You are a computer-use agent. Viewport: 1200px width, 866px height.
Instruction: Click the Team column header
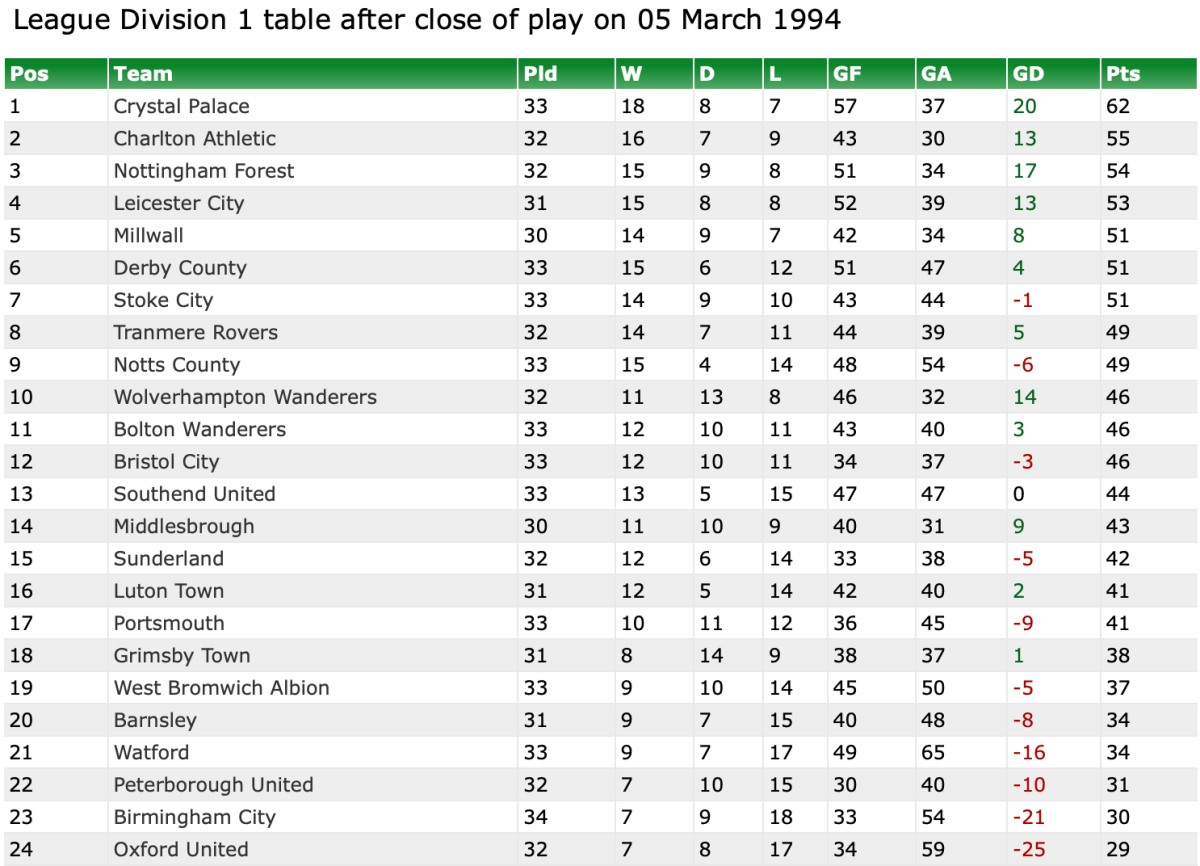pyautogui.click(x=143, y=74)
